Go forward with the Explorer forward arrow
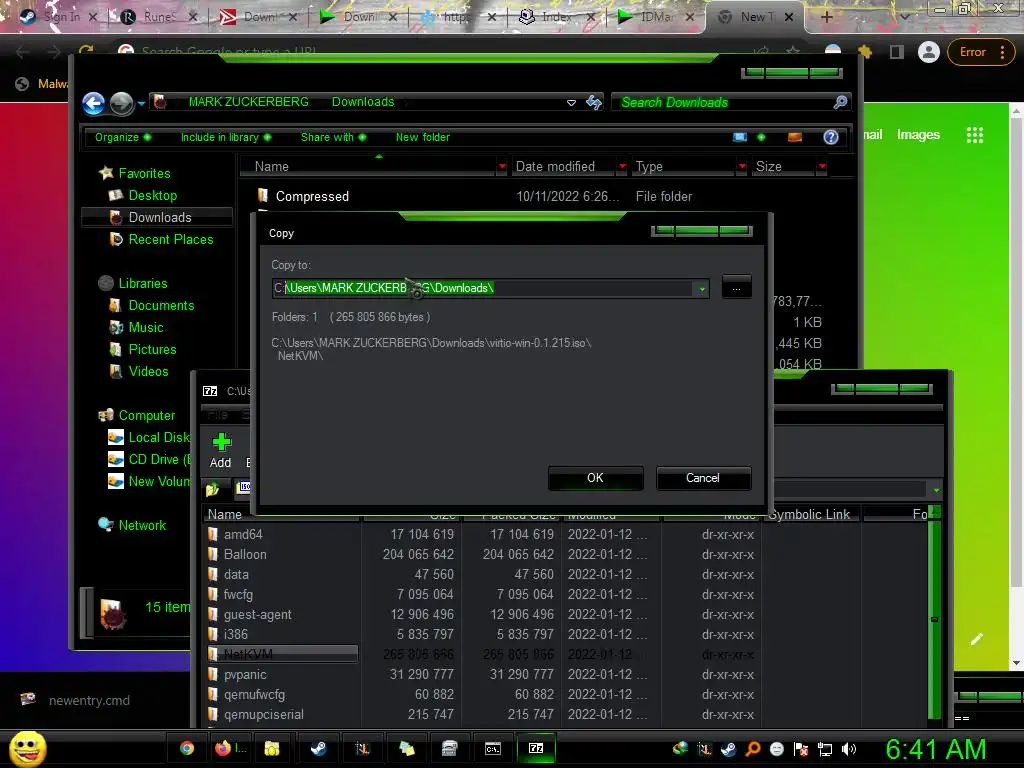 coord(121,103)
